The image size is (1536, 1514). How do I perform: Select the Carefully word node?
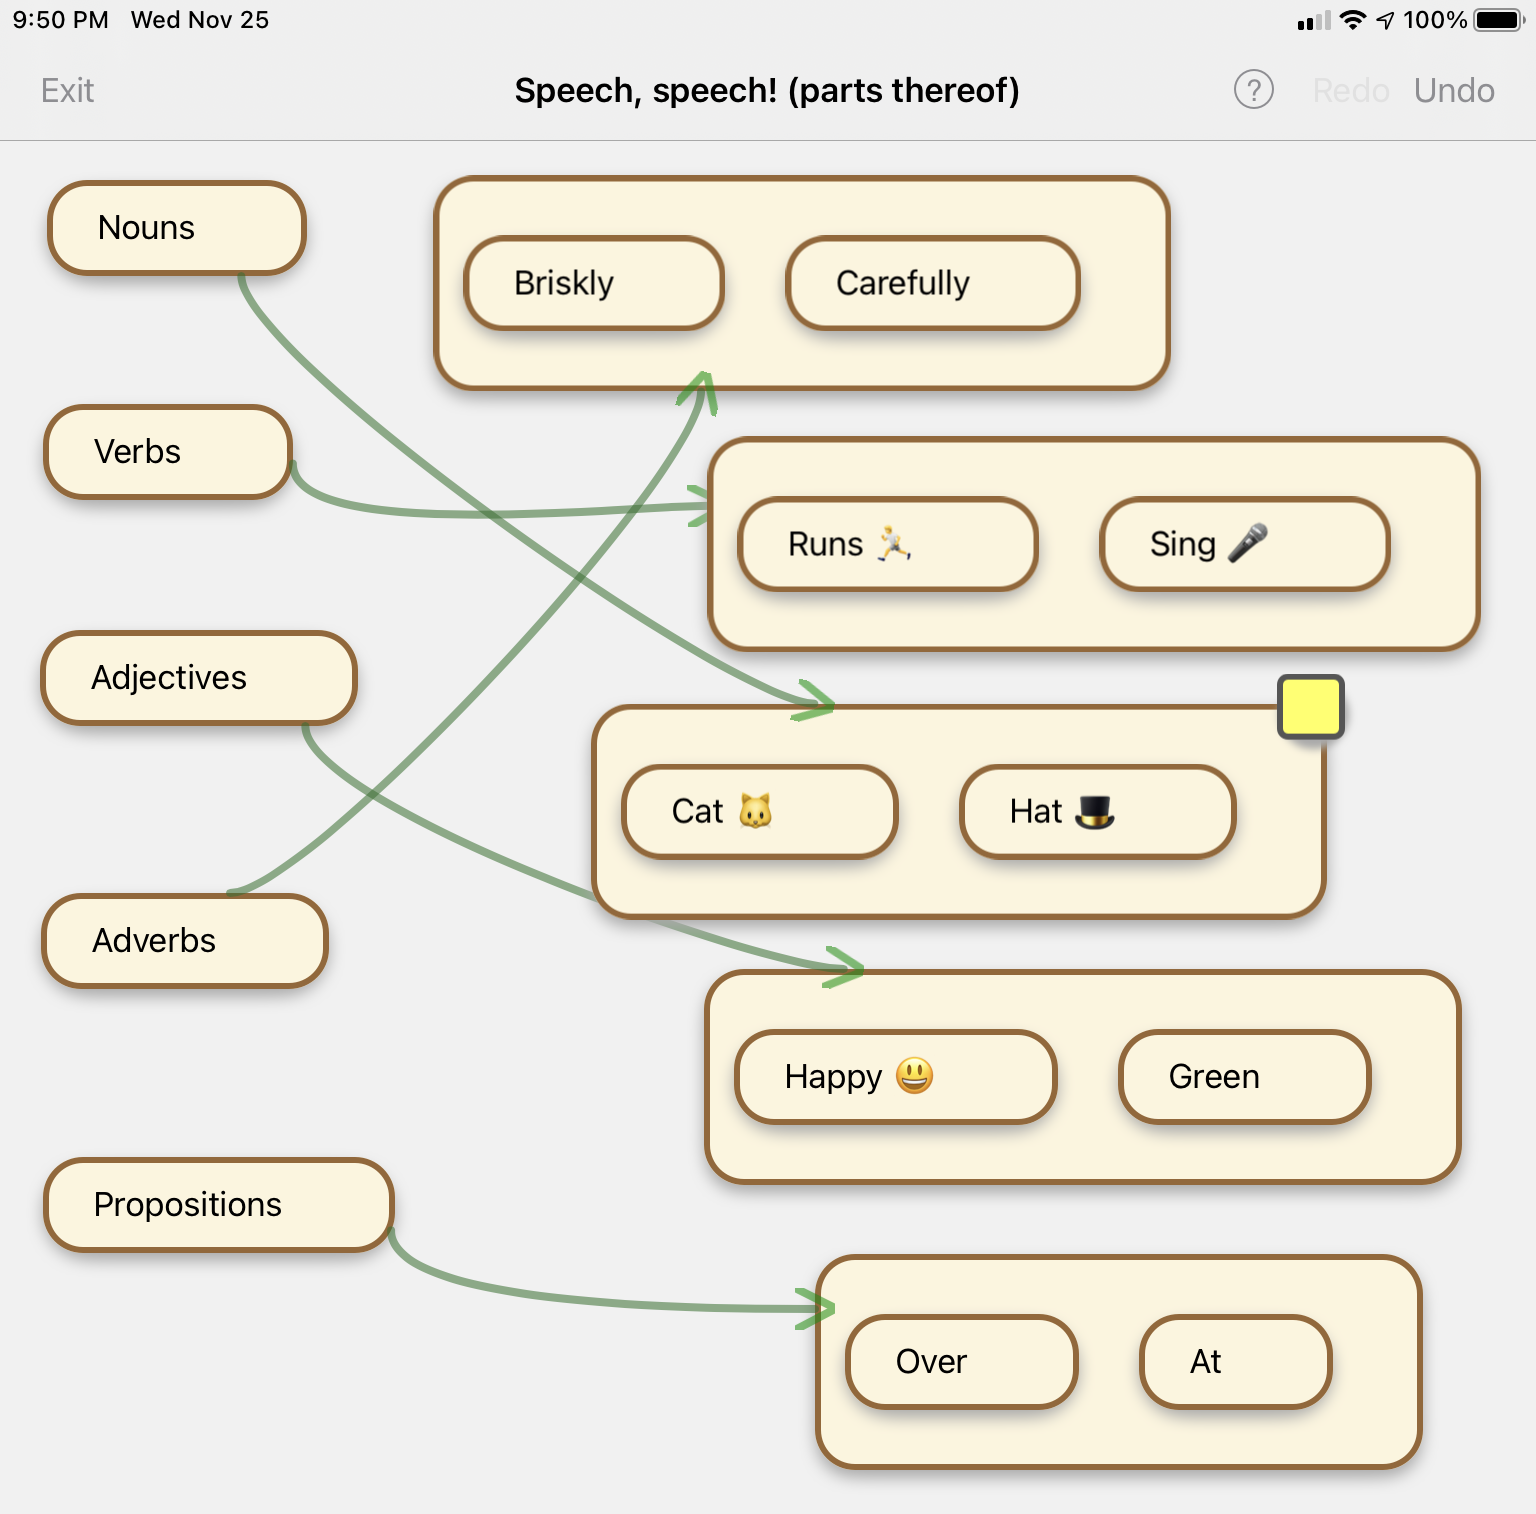933,283
